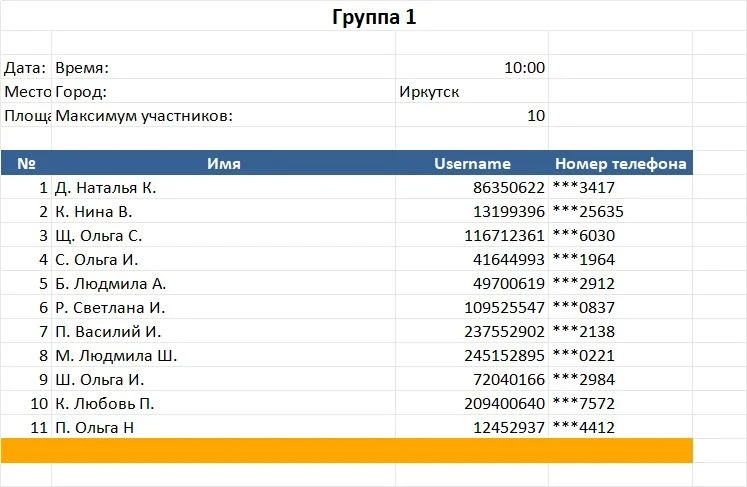Select the name cell 'Ш. Ольга И.'
Image resolution: width=747 pixels, height=487 pixels.
(x=223, y=379)
